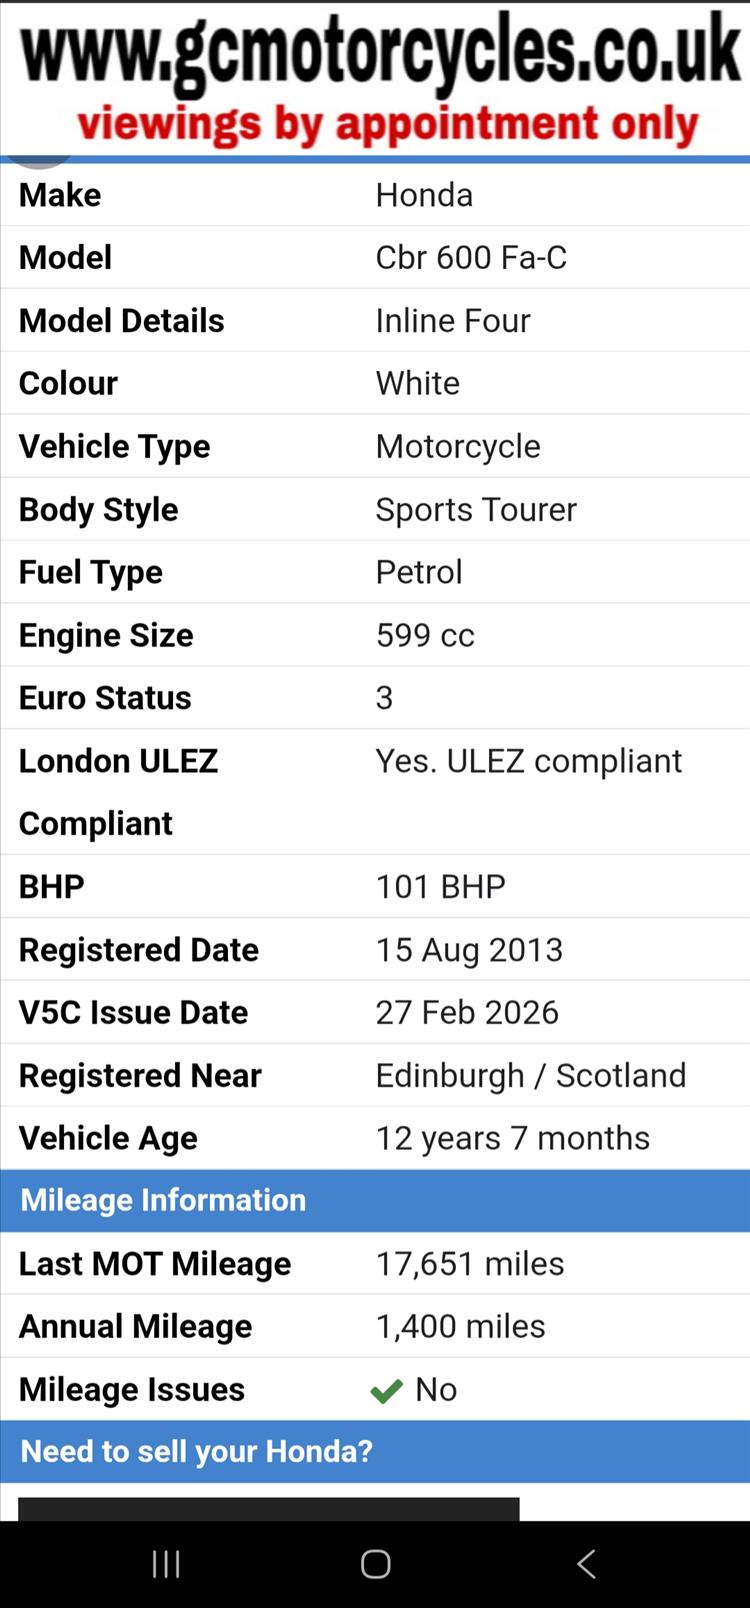Tap the Engine Size '599 cc' value

[x=425, y=635]
